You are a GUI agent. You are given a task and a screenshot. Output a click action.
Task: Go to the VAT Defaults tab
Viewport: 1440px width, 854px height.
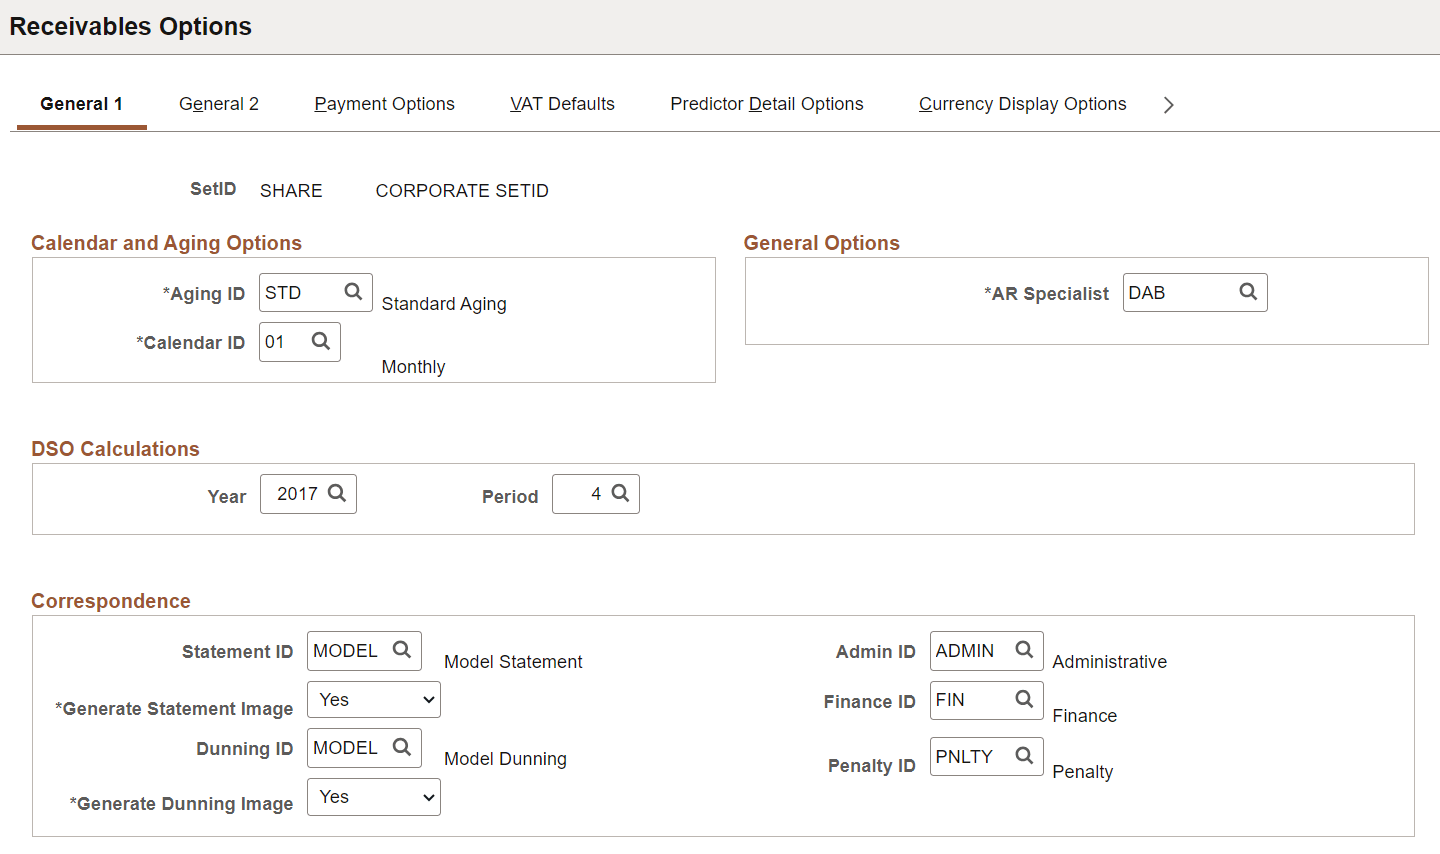[x=562, y=104]
